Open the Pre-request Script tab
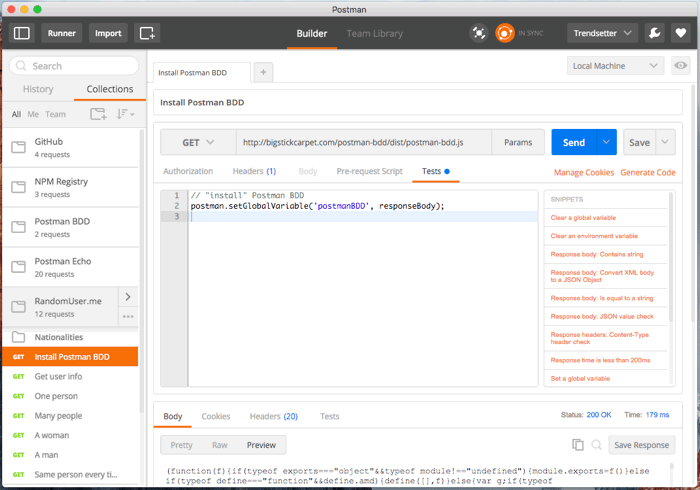The width and height of the screenshot is (700, 490). coord(370,171)
